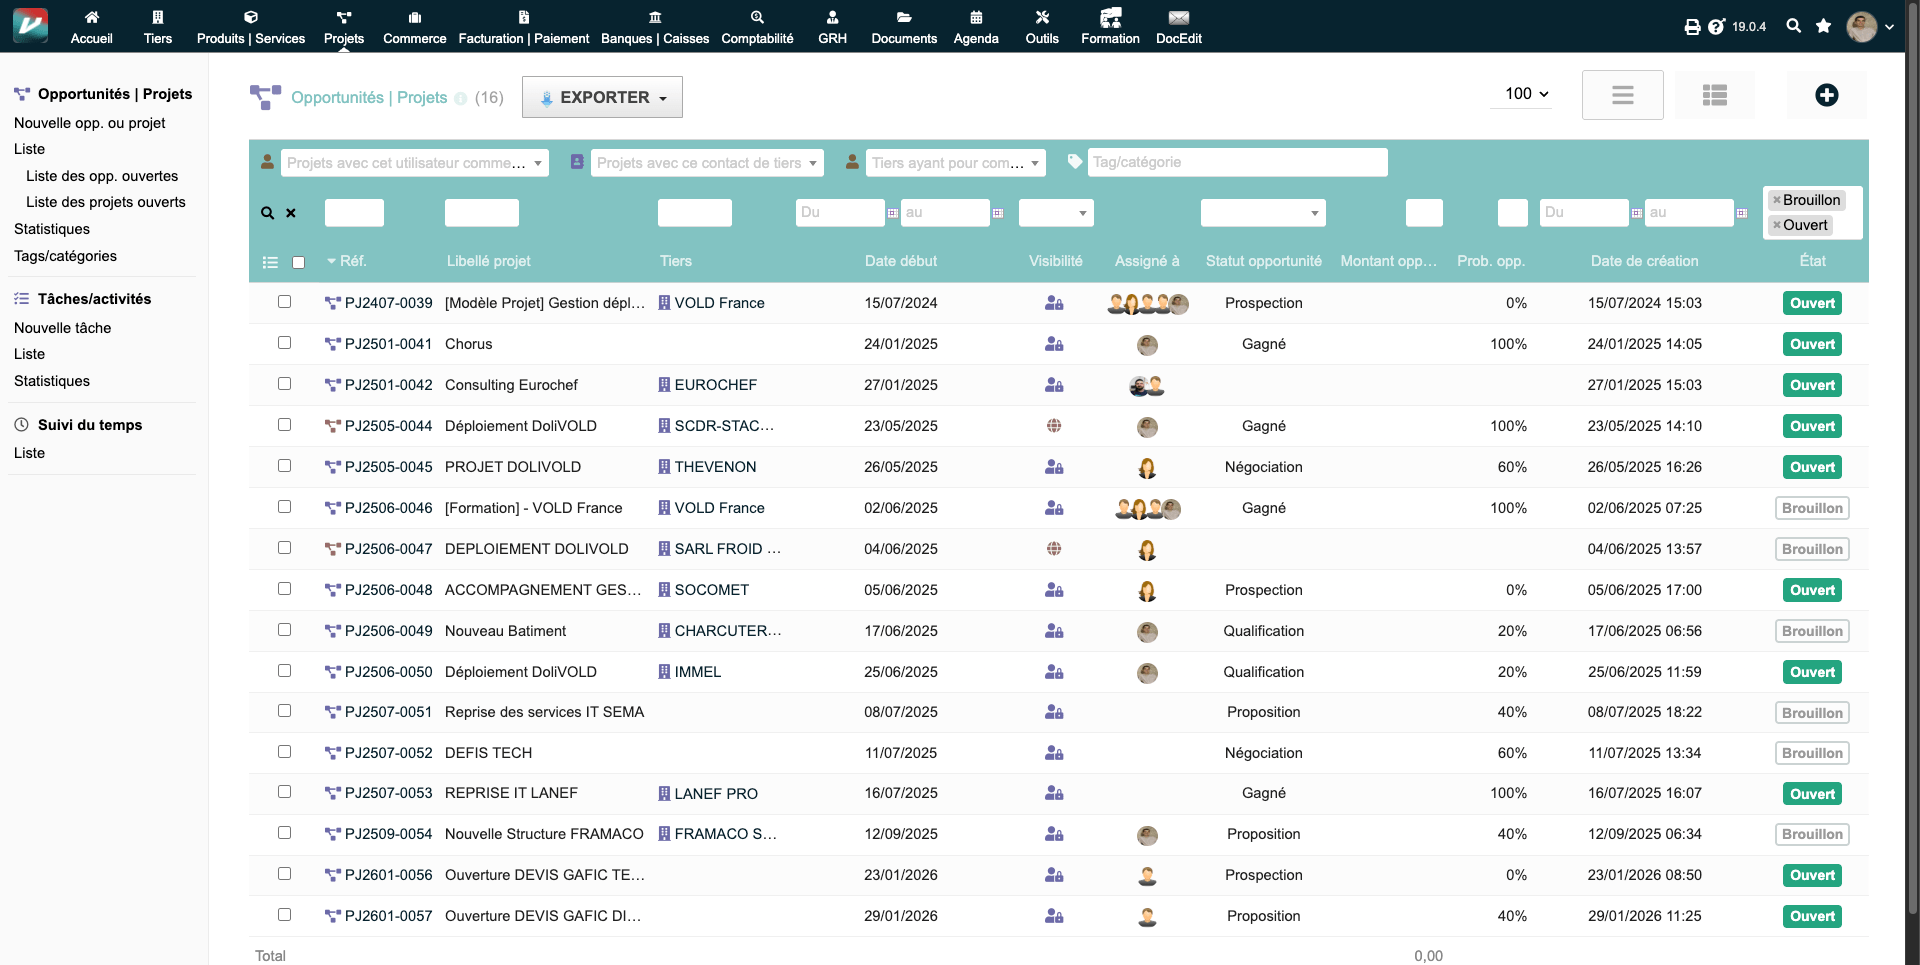
Task: Go to Liste des opp. ouvertes
Action: tap(102, 176)
